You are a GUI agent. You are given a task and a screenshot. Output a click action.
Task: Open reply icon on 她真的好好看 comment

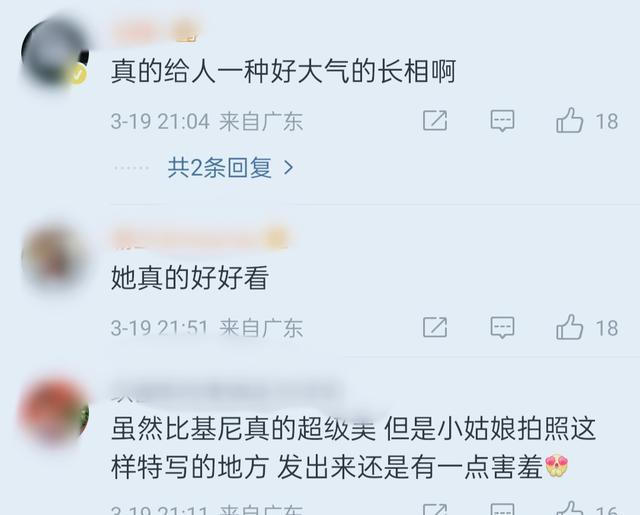[502, 327]
